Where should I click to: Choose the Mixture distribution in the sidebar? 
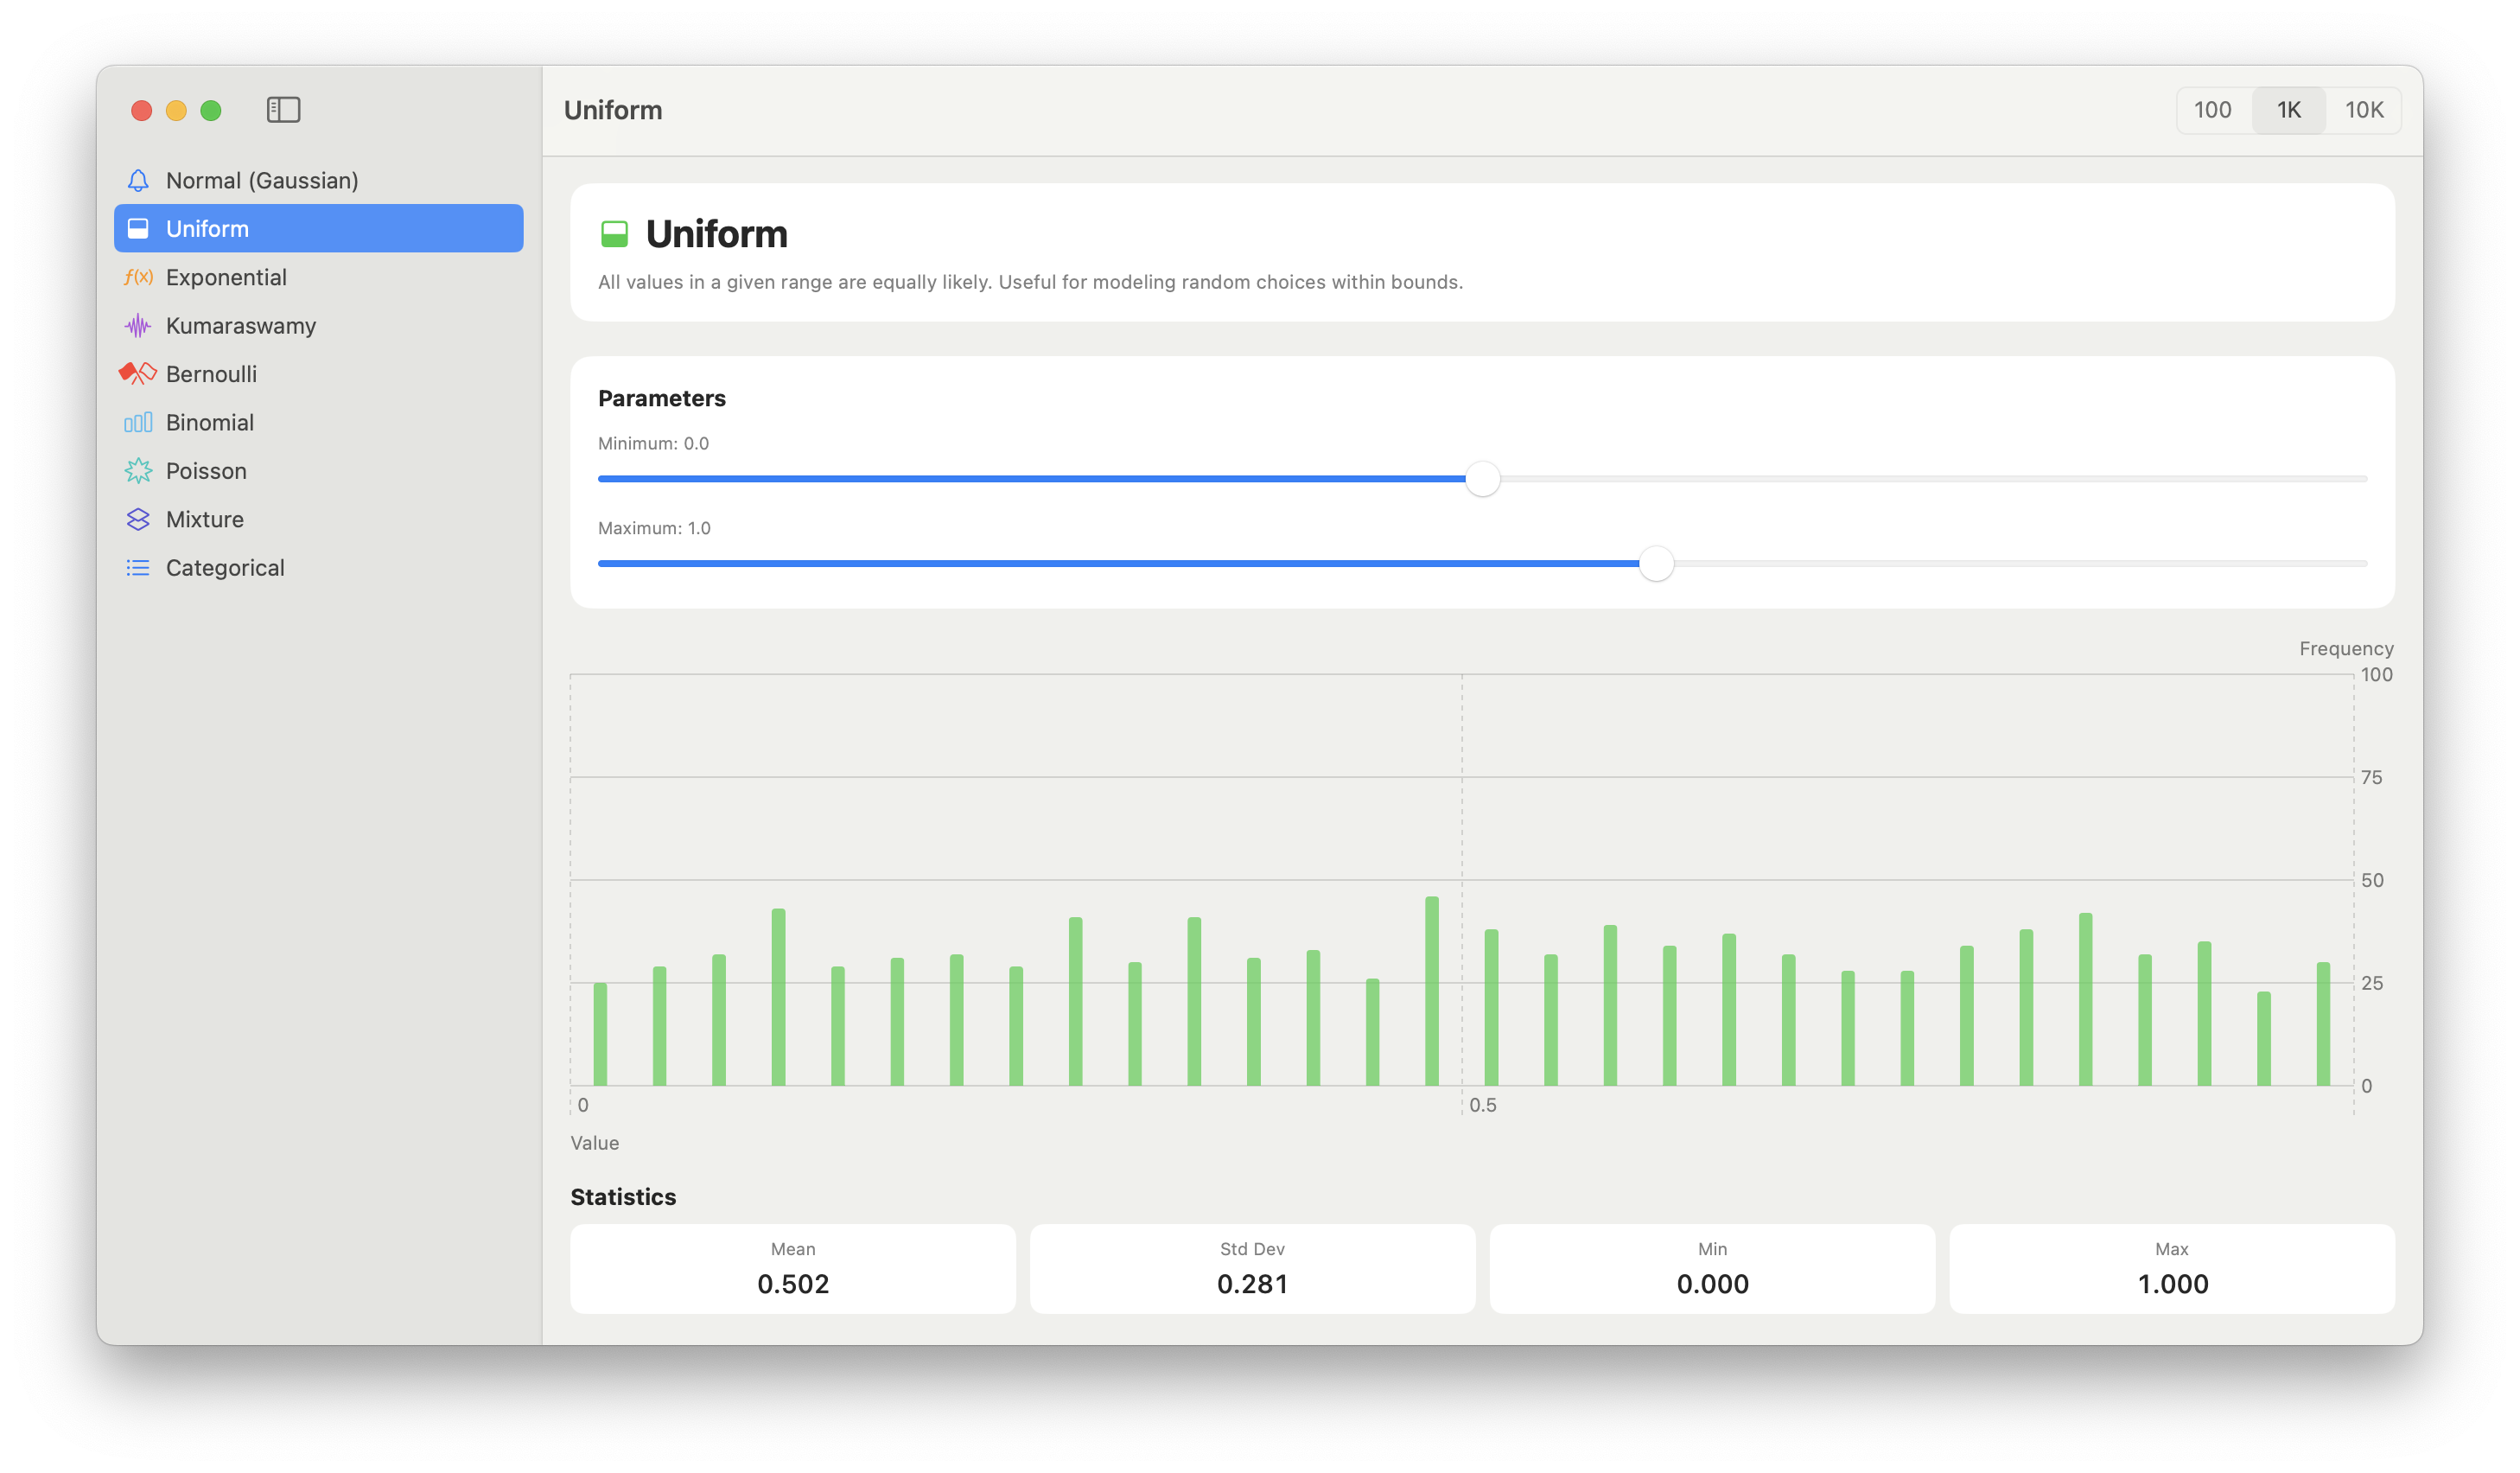point(205,519)
